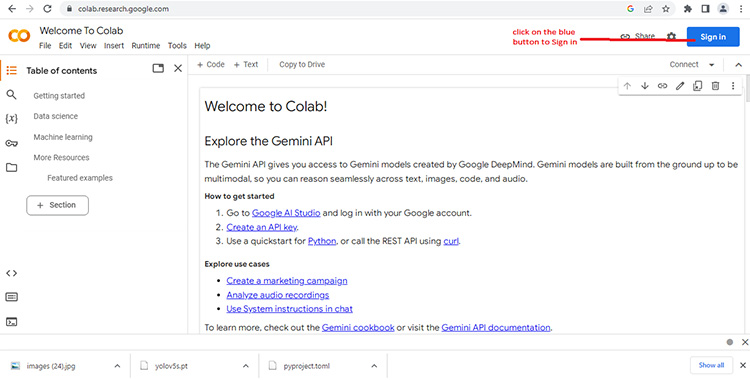
Task: Open the Help menu
Action: [202, 46]
